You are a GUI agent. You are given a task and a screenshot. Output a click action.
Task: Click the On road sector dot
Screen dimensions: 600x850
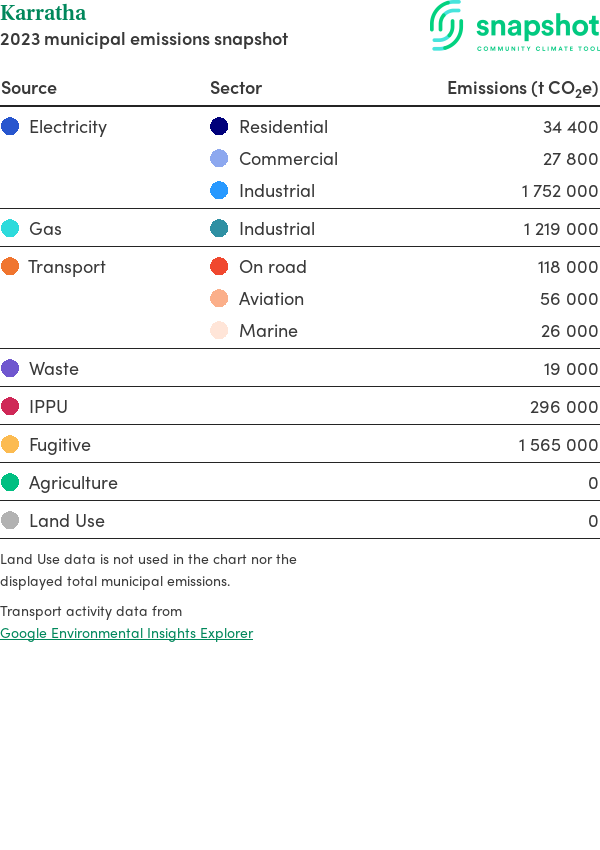coord(219,267)
